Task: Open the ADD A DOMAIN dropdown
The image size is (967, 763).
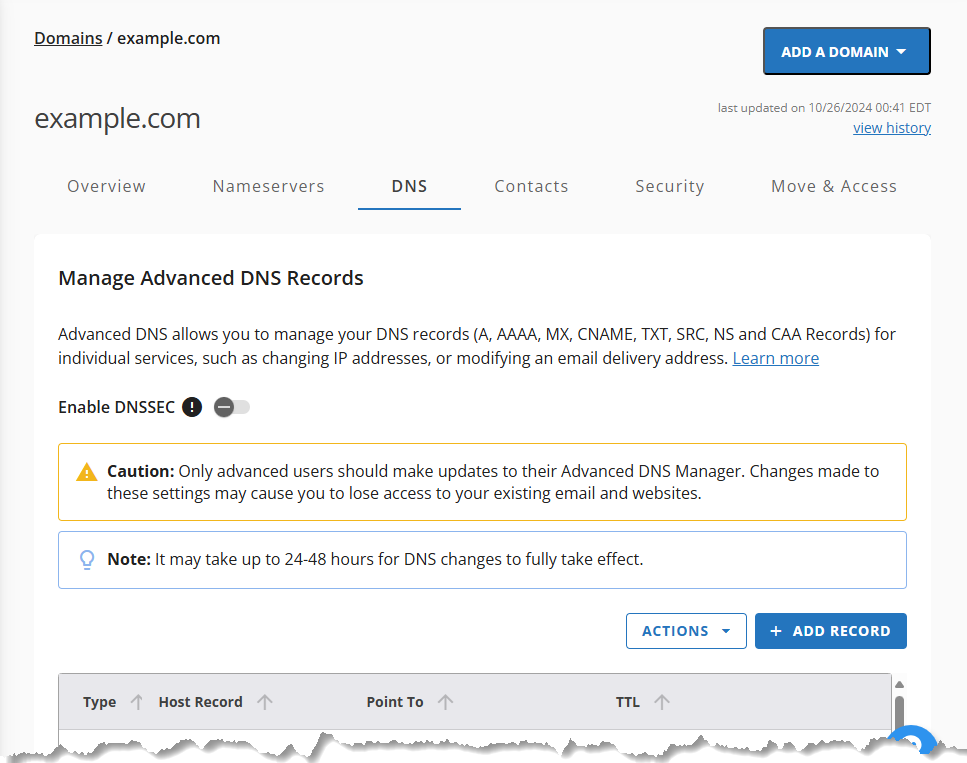Action: tap(846, 51)
